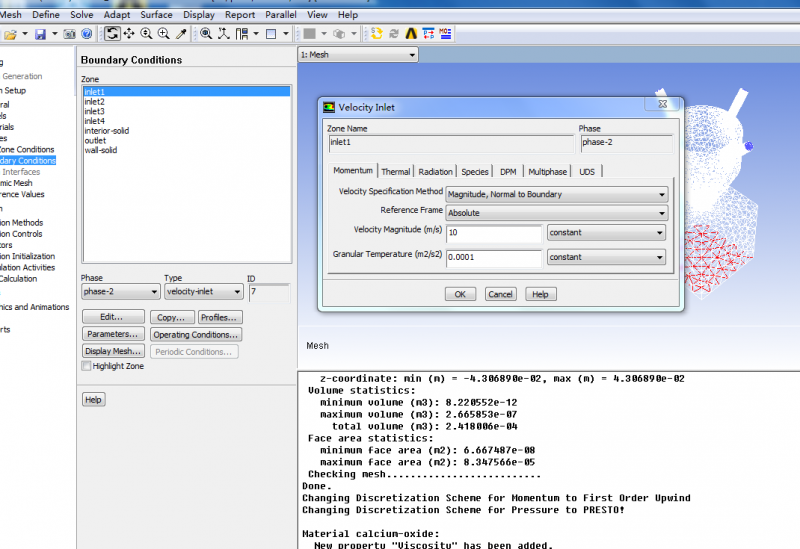This screenshot has height=549, width=800.
Task: Select the rotate view tool
Action: point(112,34)
